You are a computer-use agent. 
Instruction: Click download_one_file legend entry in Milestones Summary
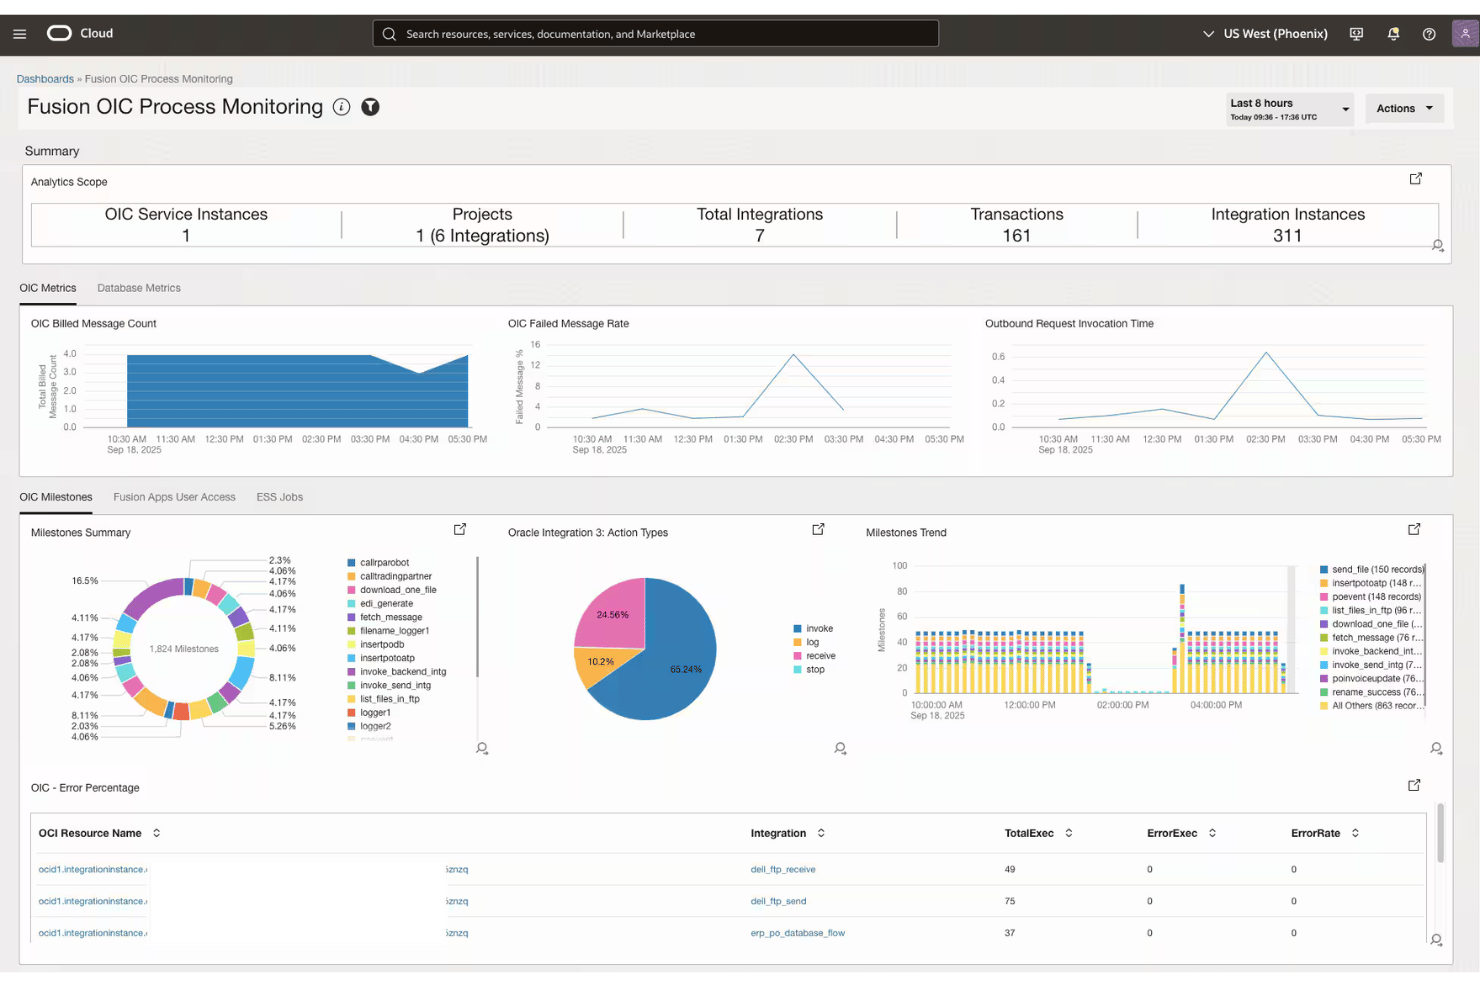(x=398, y=590)
